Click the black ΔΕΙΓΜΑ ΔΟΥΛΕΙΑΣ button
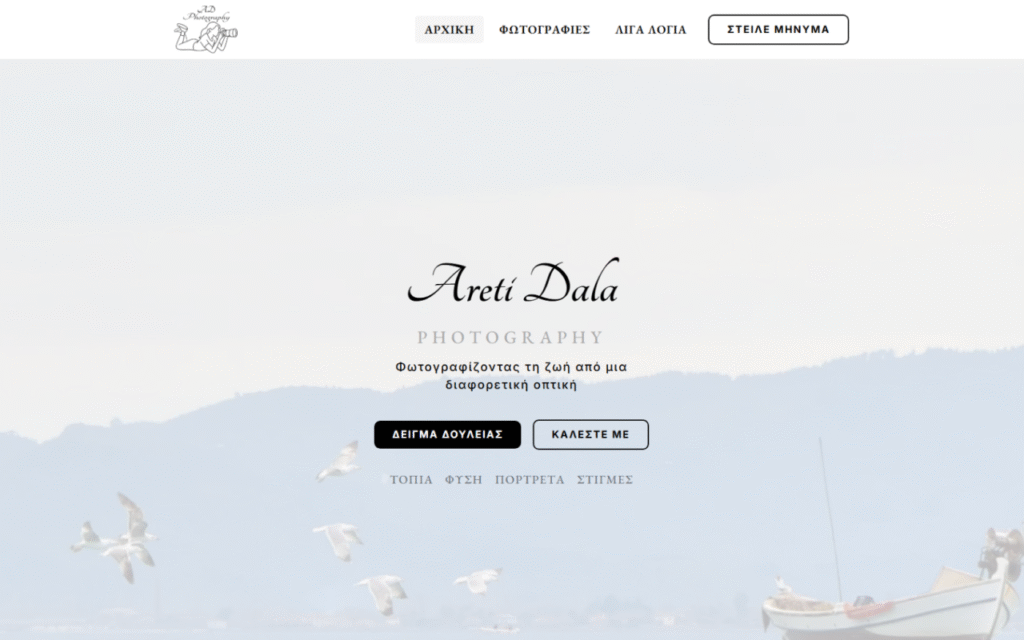The height and width of the screenshot is (640, 1024). pos(447,434)
